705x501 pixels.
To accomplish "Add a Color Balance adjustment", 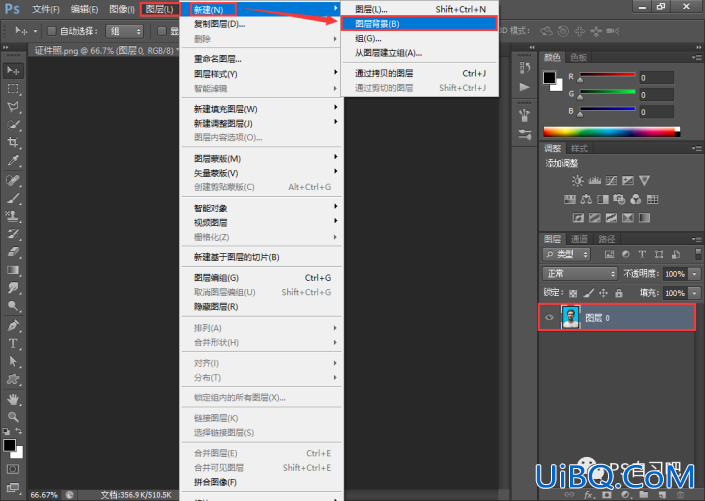I will (x=586, y=199).
